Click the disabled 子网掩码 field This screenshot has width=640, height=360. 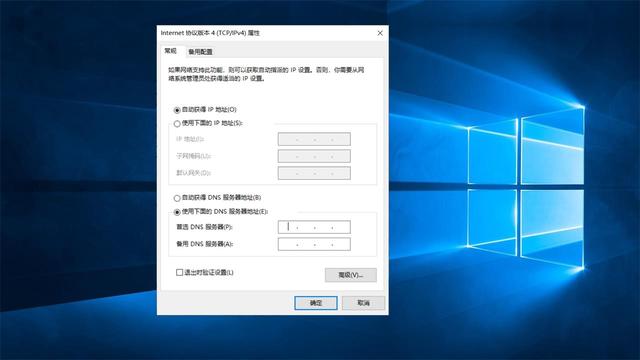coord(314,156)
